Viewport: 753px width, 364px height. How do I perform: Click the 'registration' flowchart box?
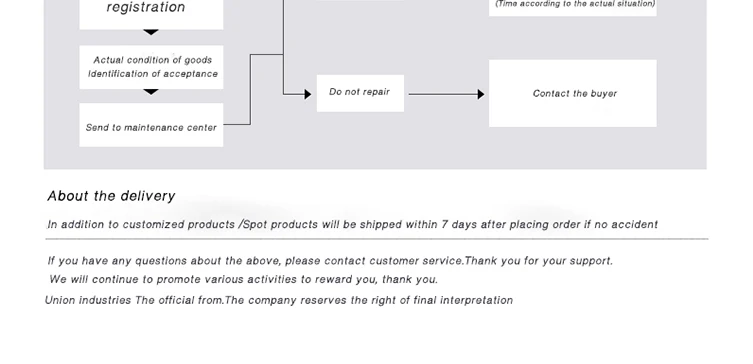pyautogui.click(x=151, y=14)
